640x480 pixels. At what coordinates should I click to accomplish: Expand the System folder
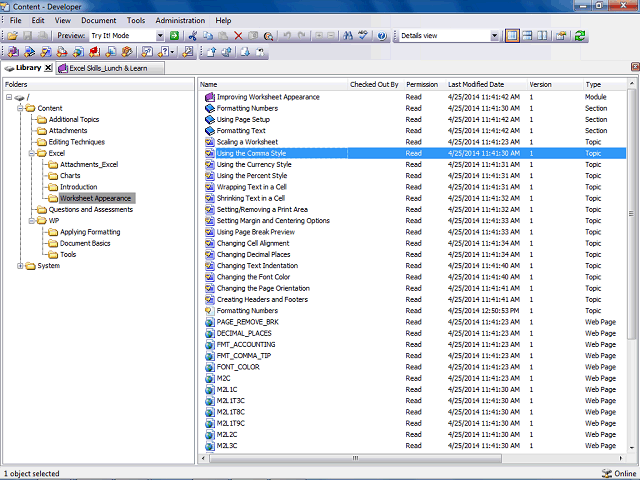pyautogui.click(x=20, y=266)
